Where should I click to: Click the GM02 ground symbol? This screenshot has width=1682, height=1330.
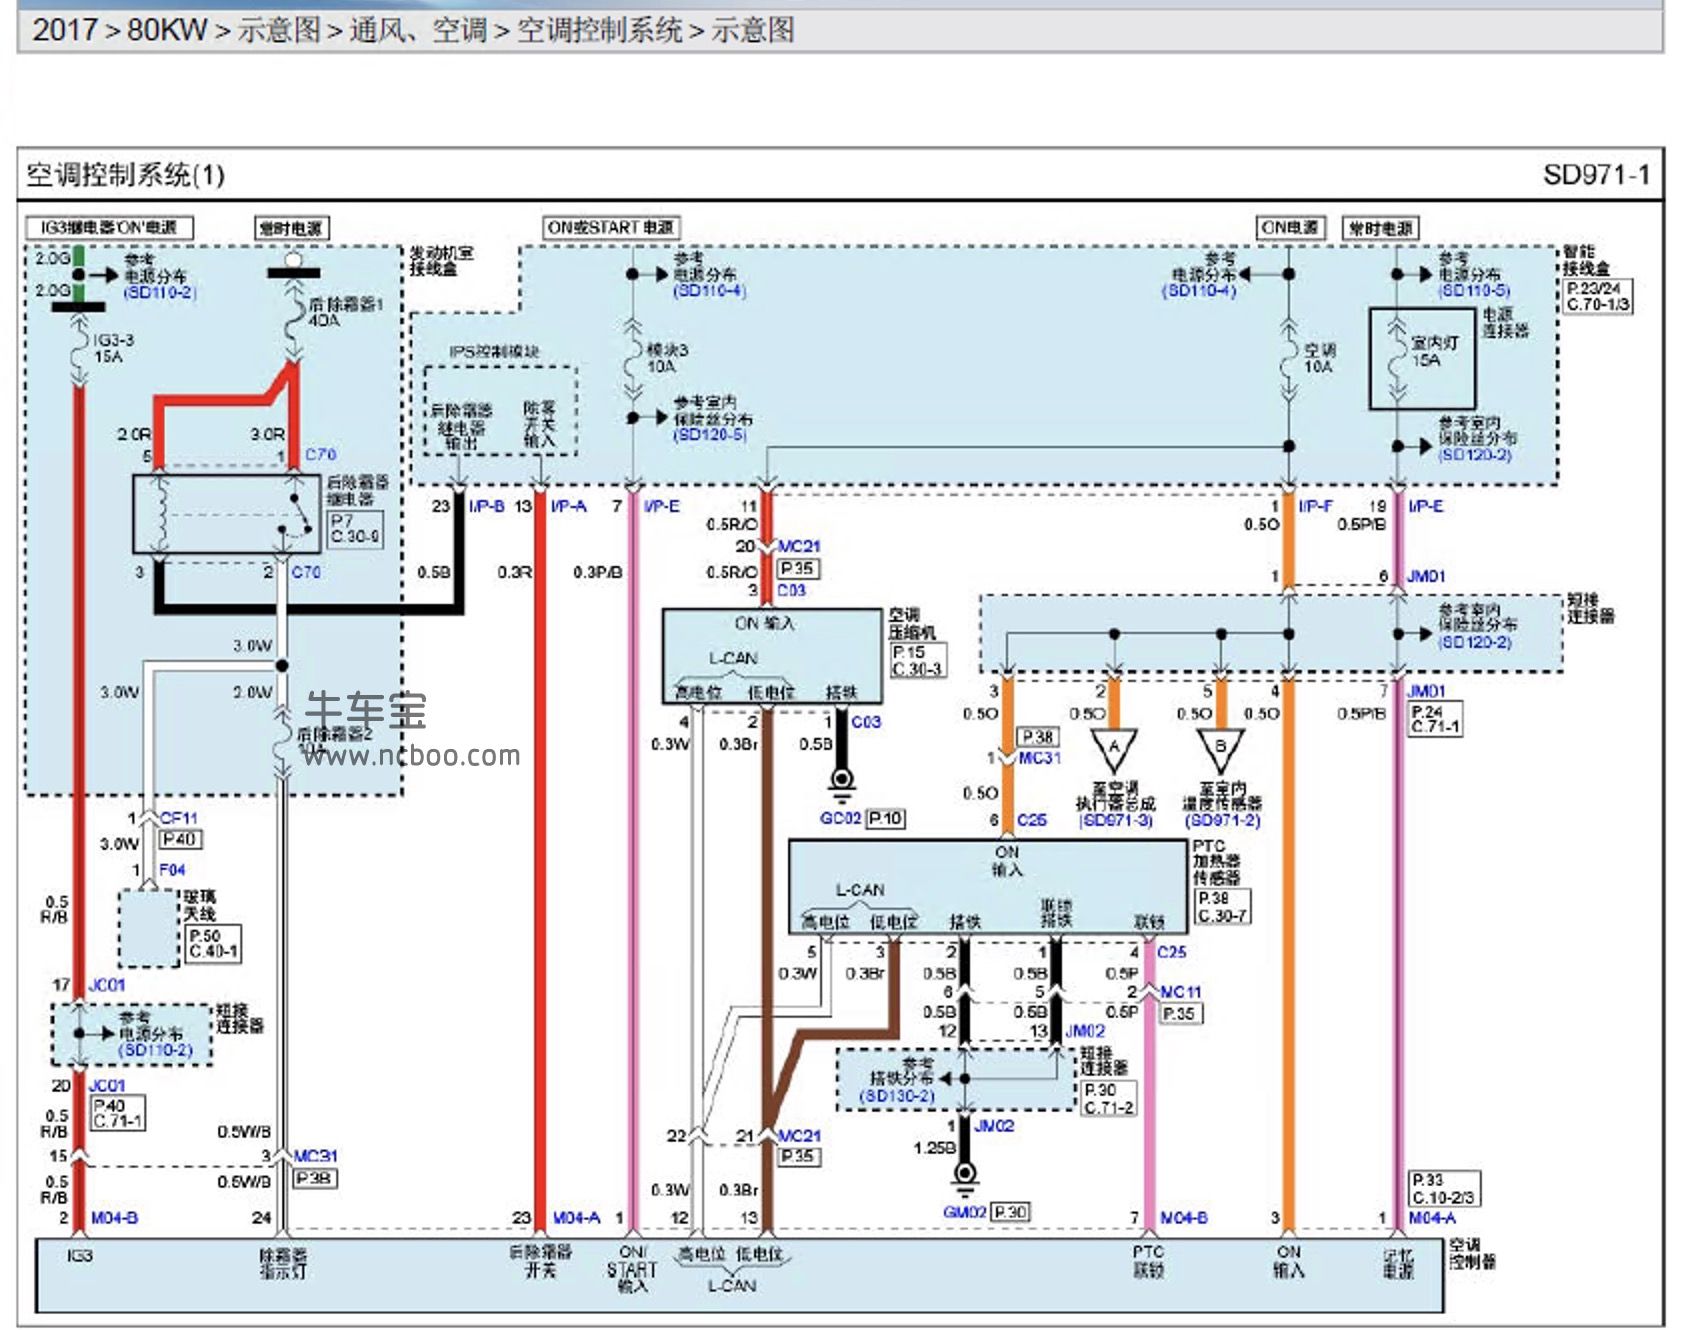(x=964, y=1180)
